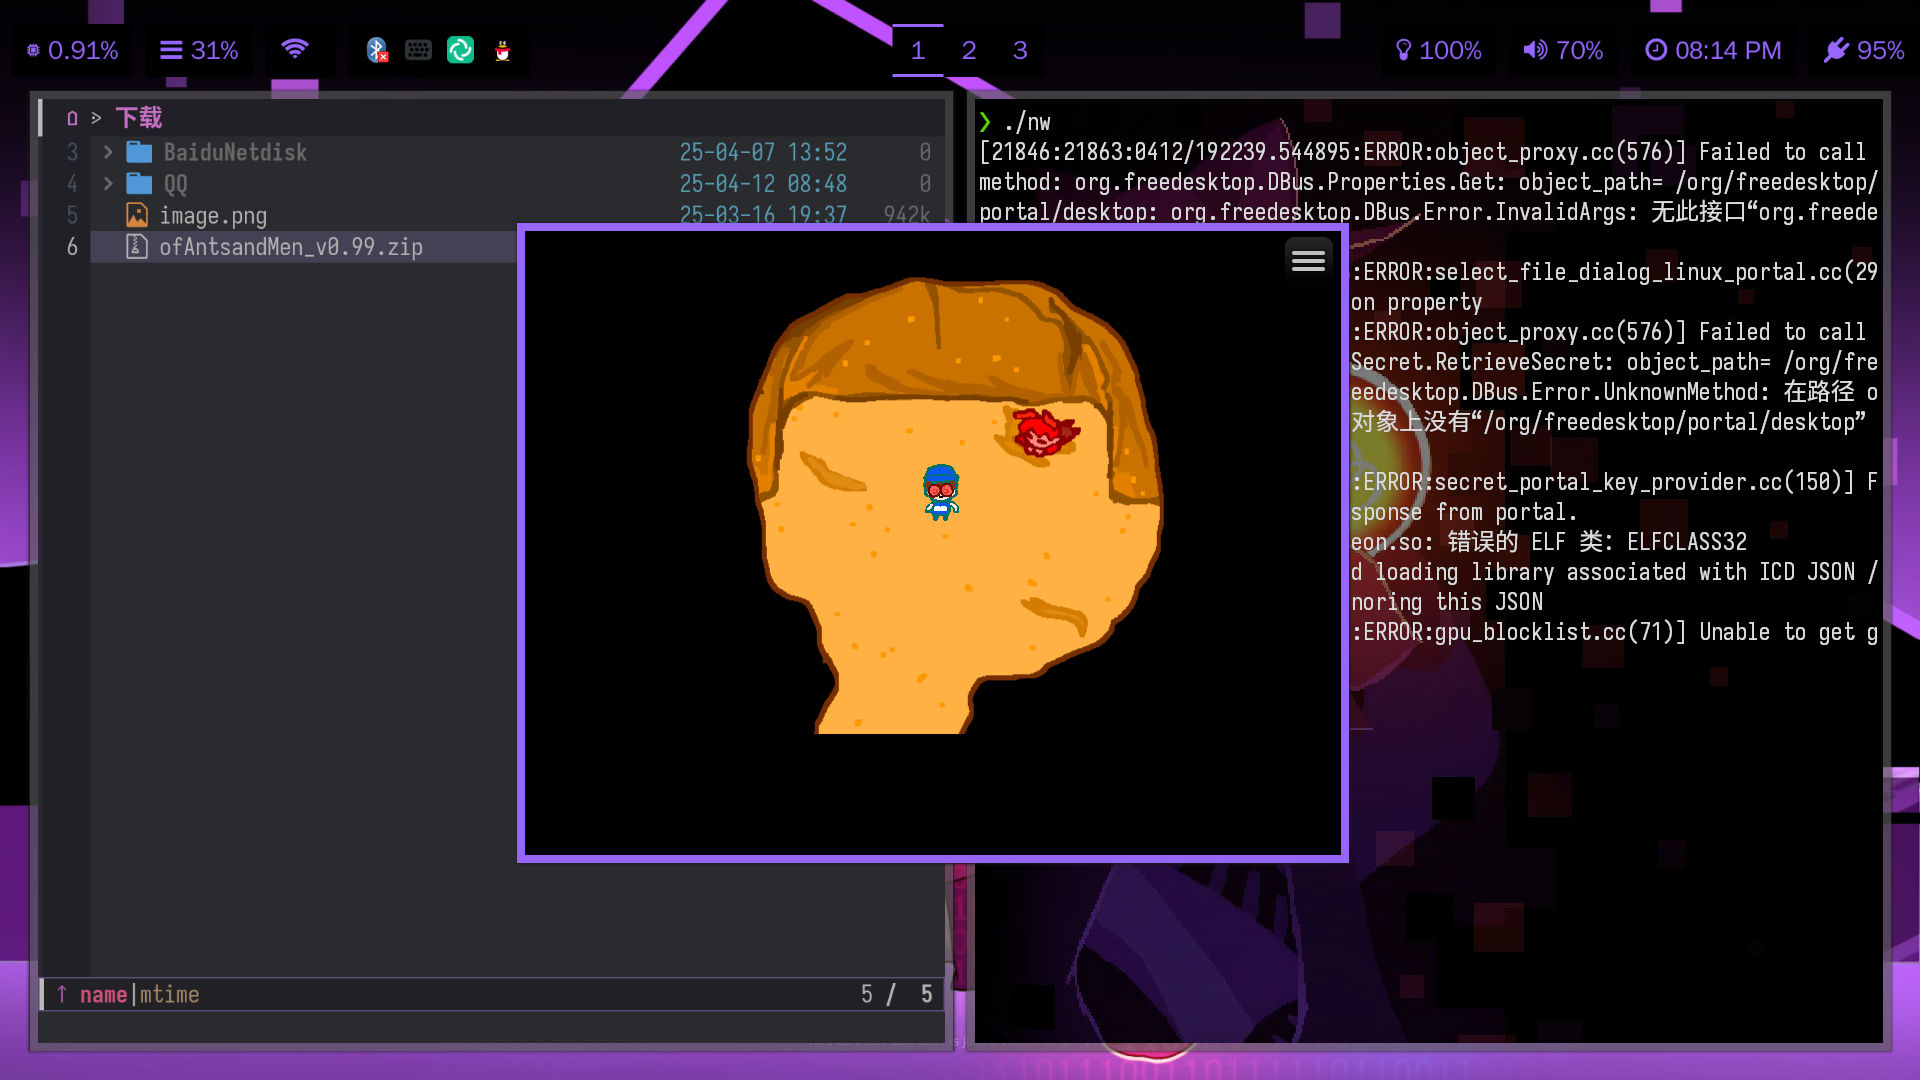1920x1080 pixels.
Task: Click the clock showing 08:14 PM
Action: coord(1713,50)
